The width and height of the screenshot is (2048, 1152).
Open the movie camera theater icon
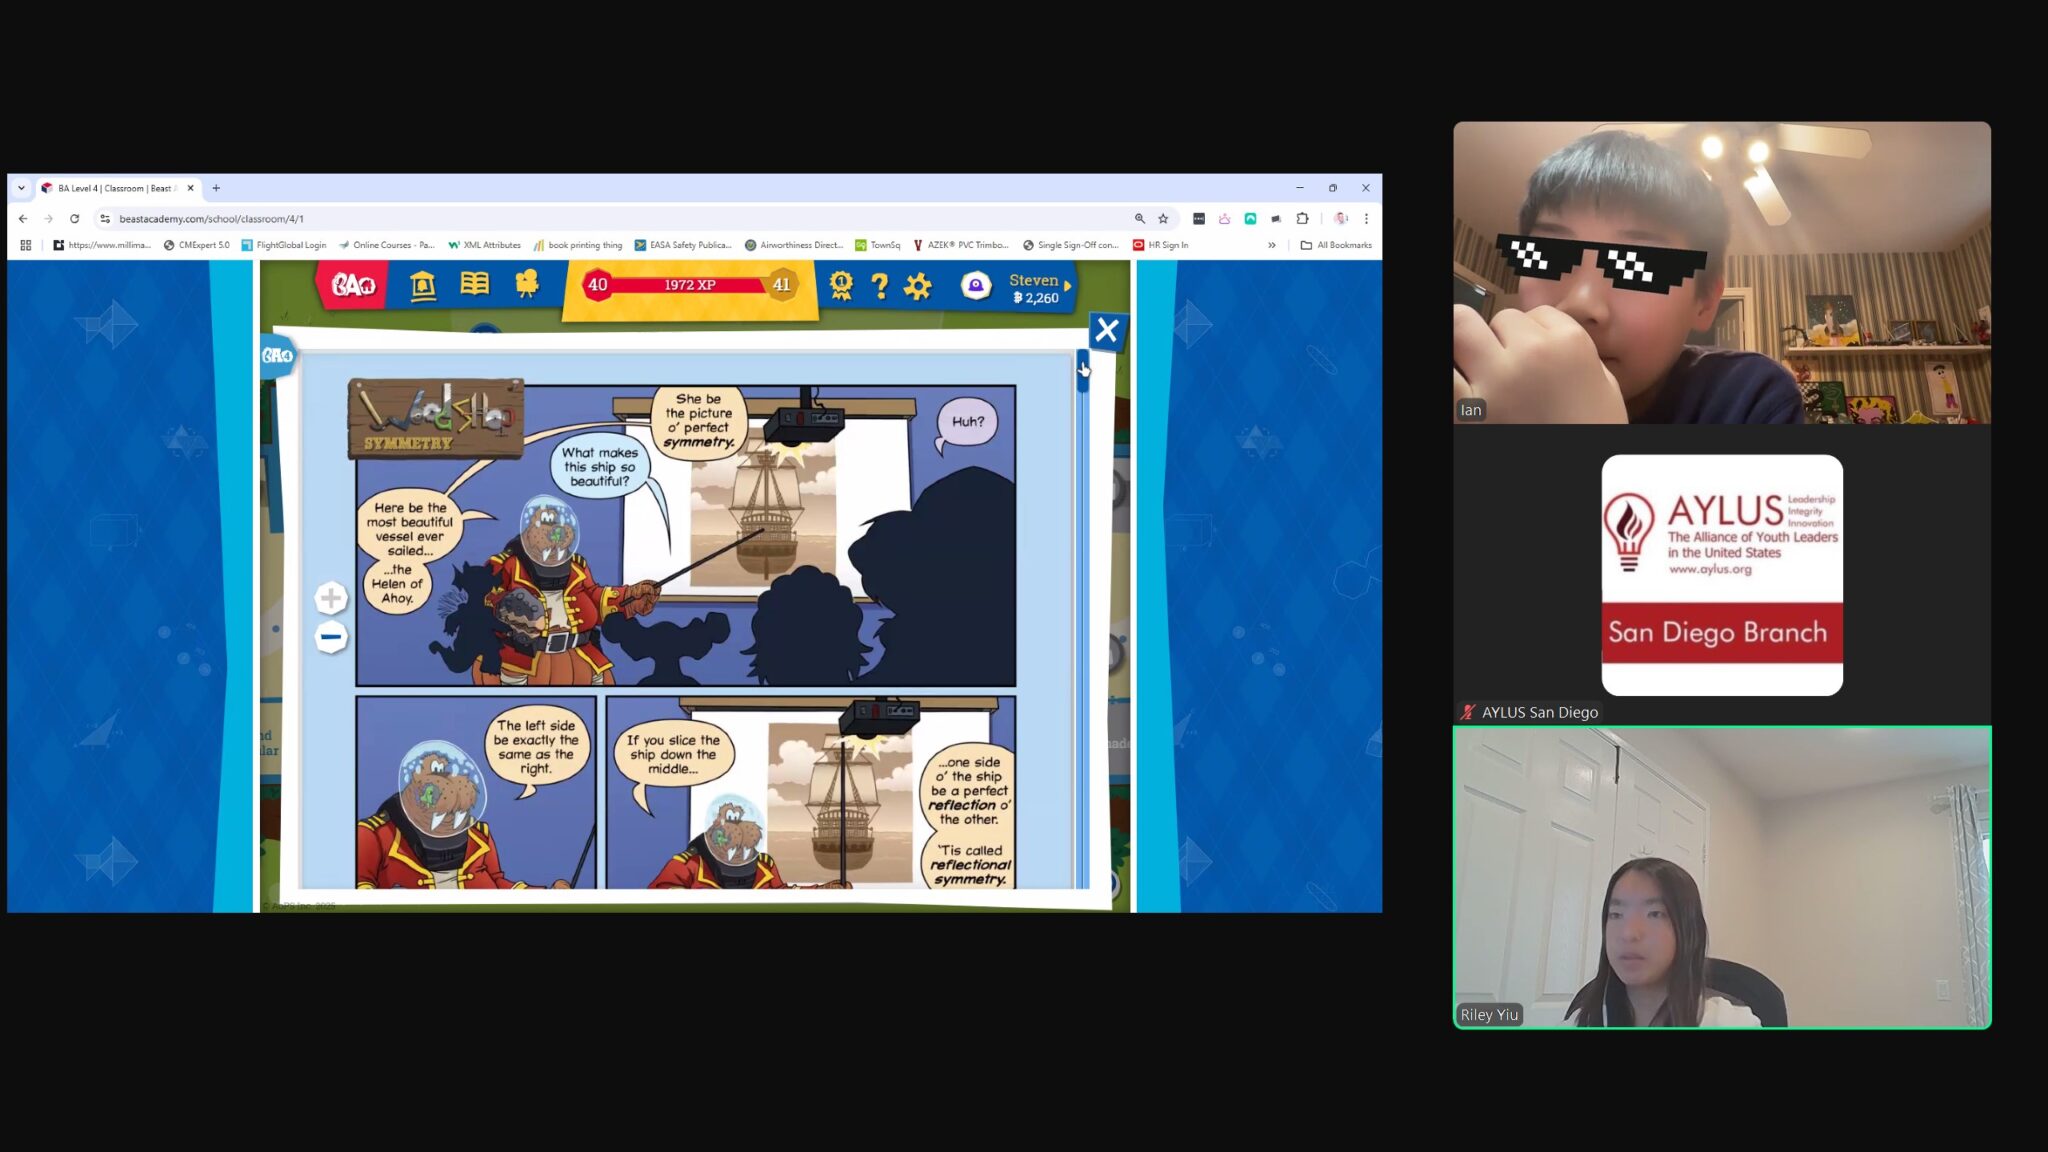click(x=526, y=284)
